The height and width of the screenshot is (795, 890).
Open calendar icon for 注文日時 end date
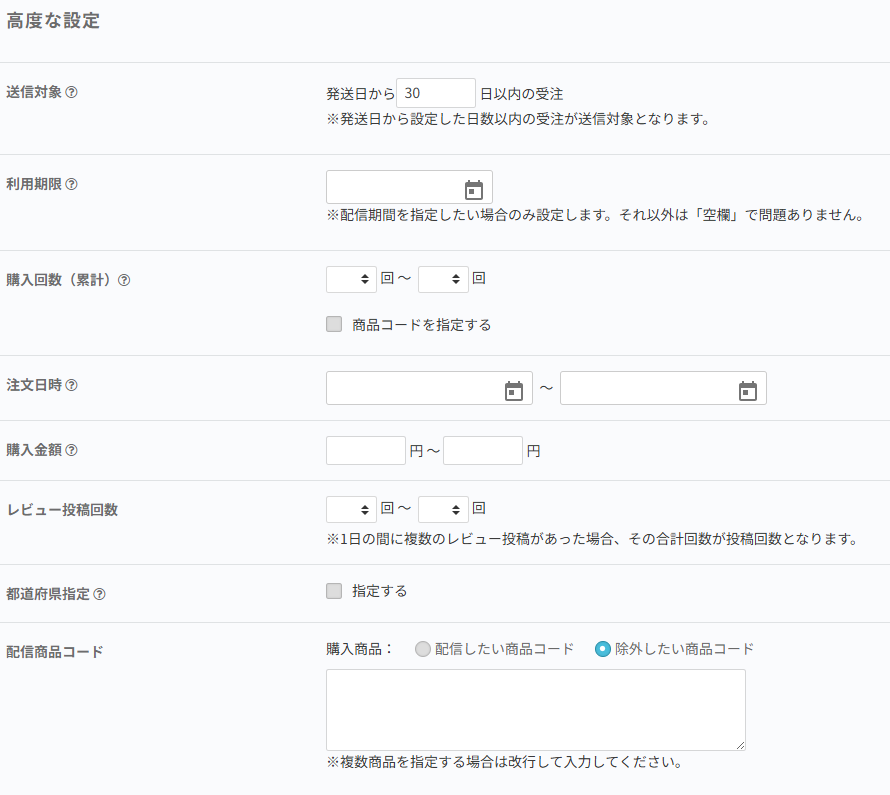tap(748, 391)
